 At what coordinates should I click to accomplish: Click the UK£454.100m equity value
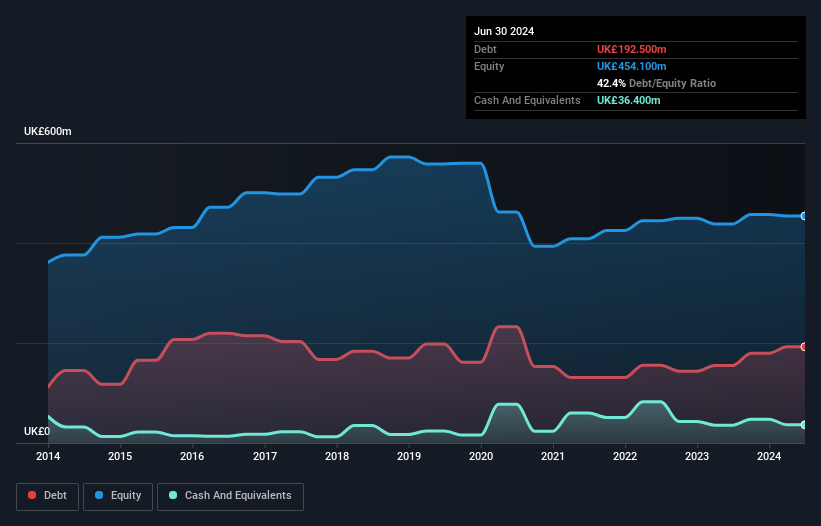point(631,66)
